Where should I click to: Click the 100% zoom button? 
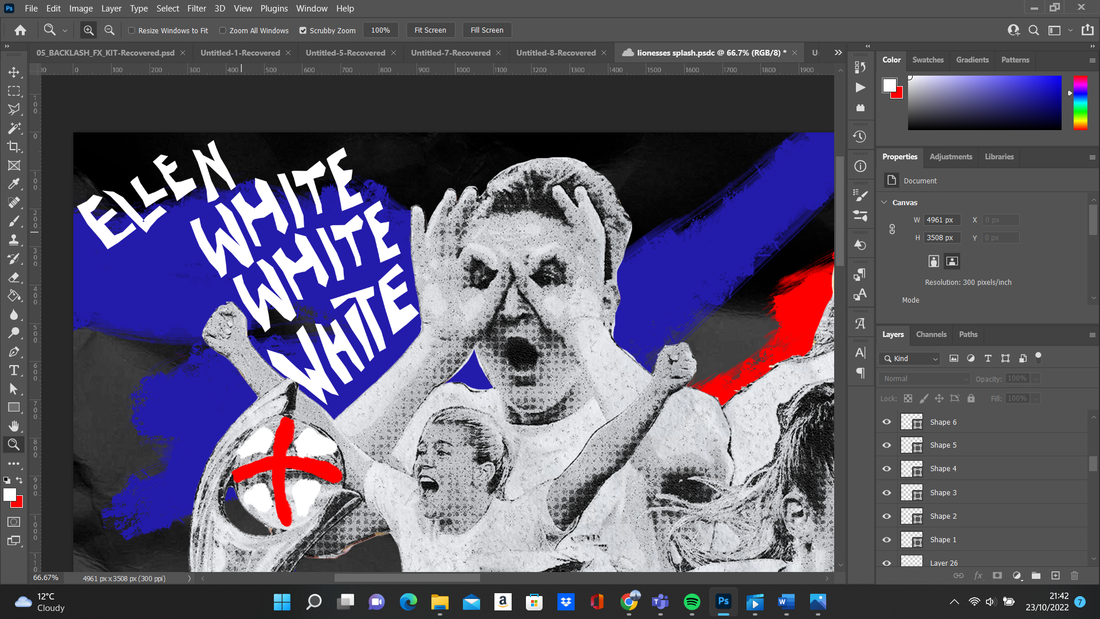point(380,30)
